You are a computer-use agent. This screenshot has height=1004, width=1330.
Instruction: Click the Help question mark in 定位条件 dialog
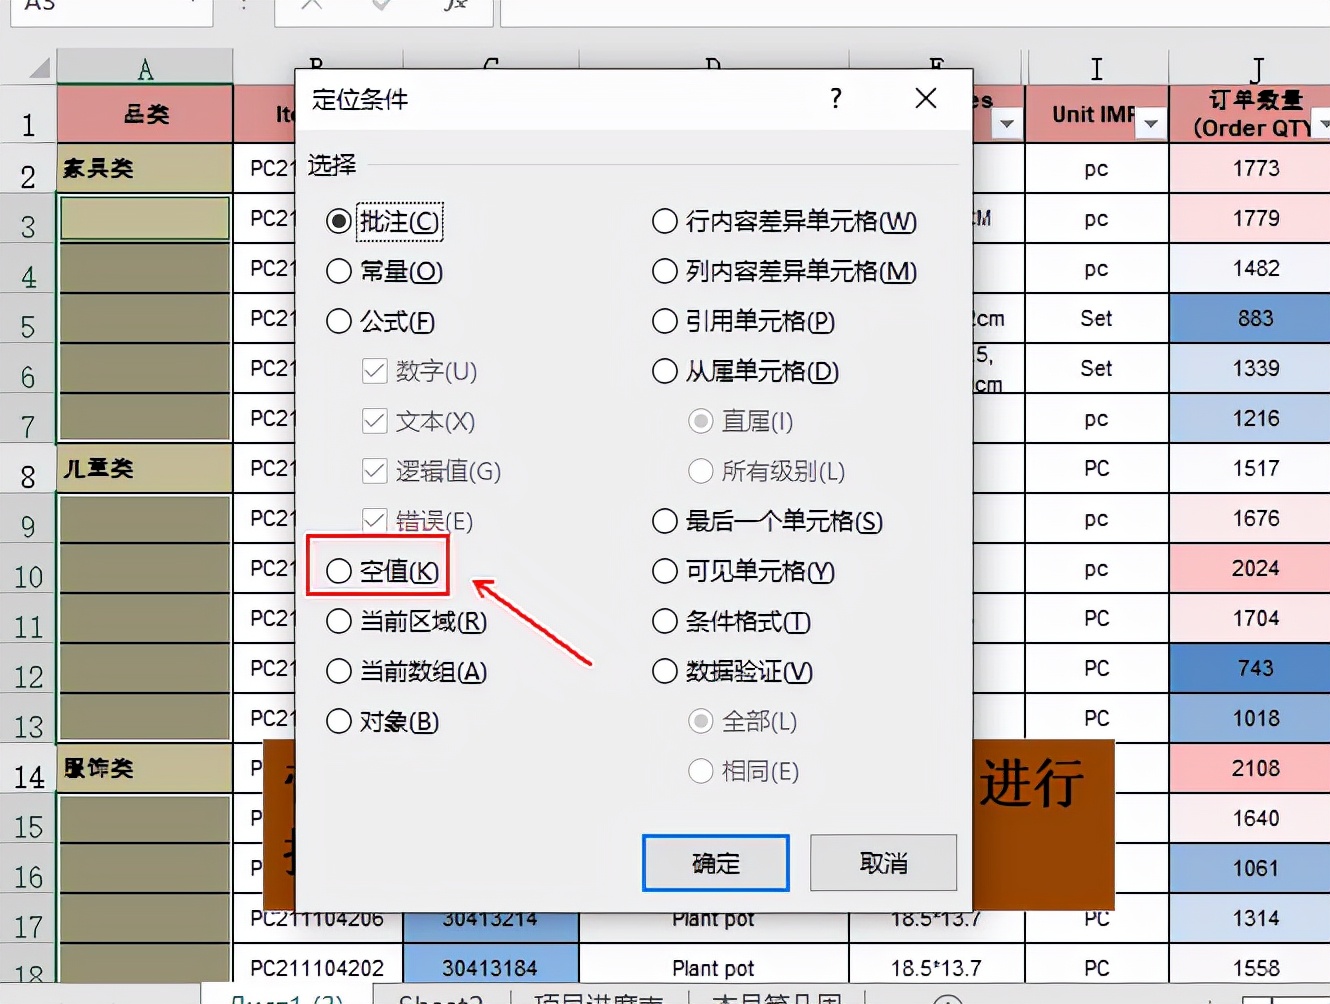(x=835, y=99)
